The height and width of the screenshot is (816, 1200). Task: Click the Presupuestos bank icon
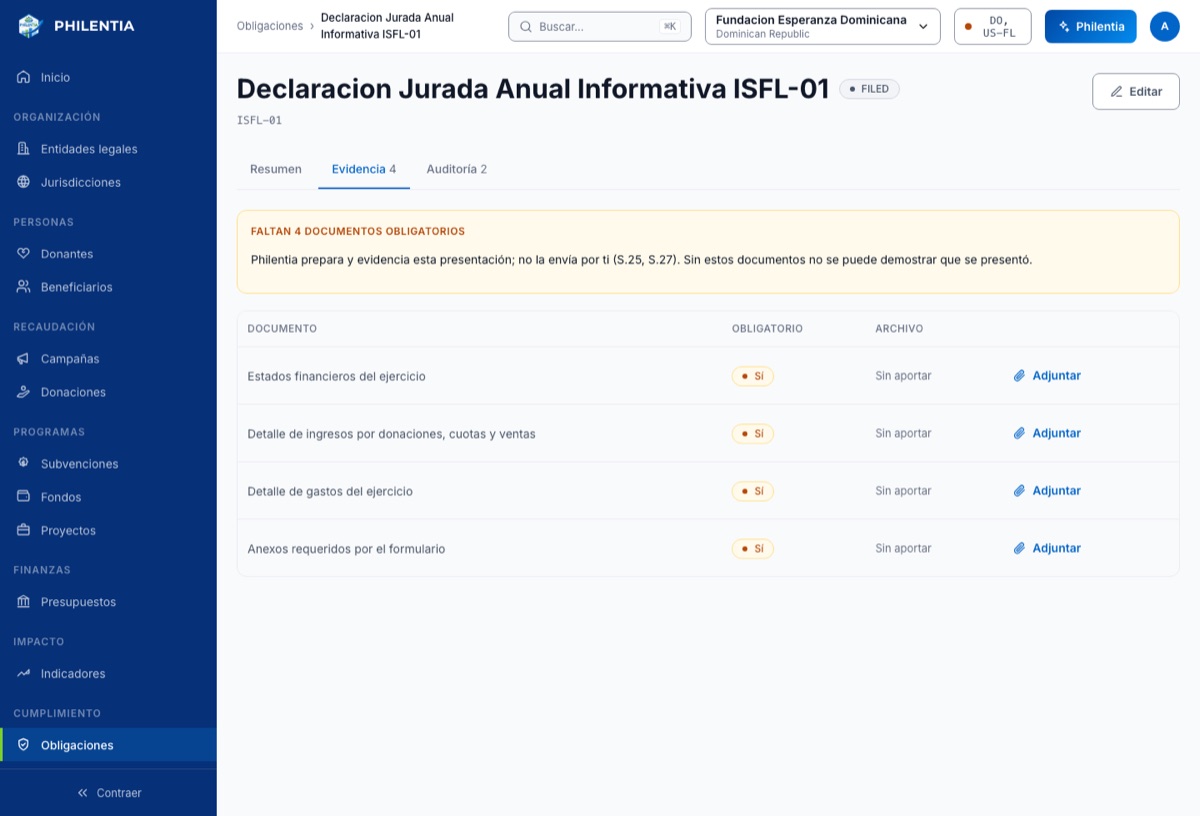pos(24,602)
